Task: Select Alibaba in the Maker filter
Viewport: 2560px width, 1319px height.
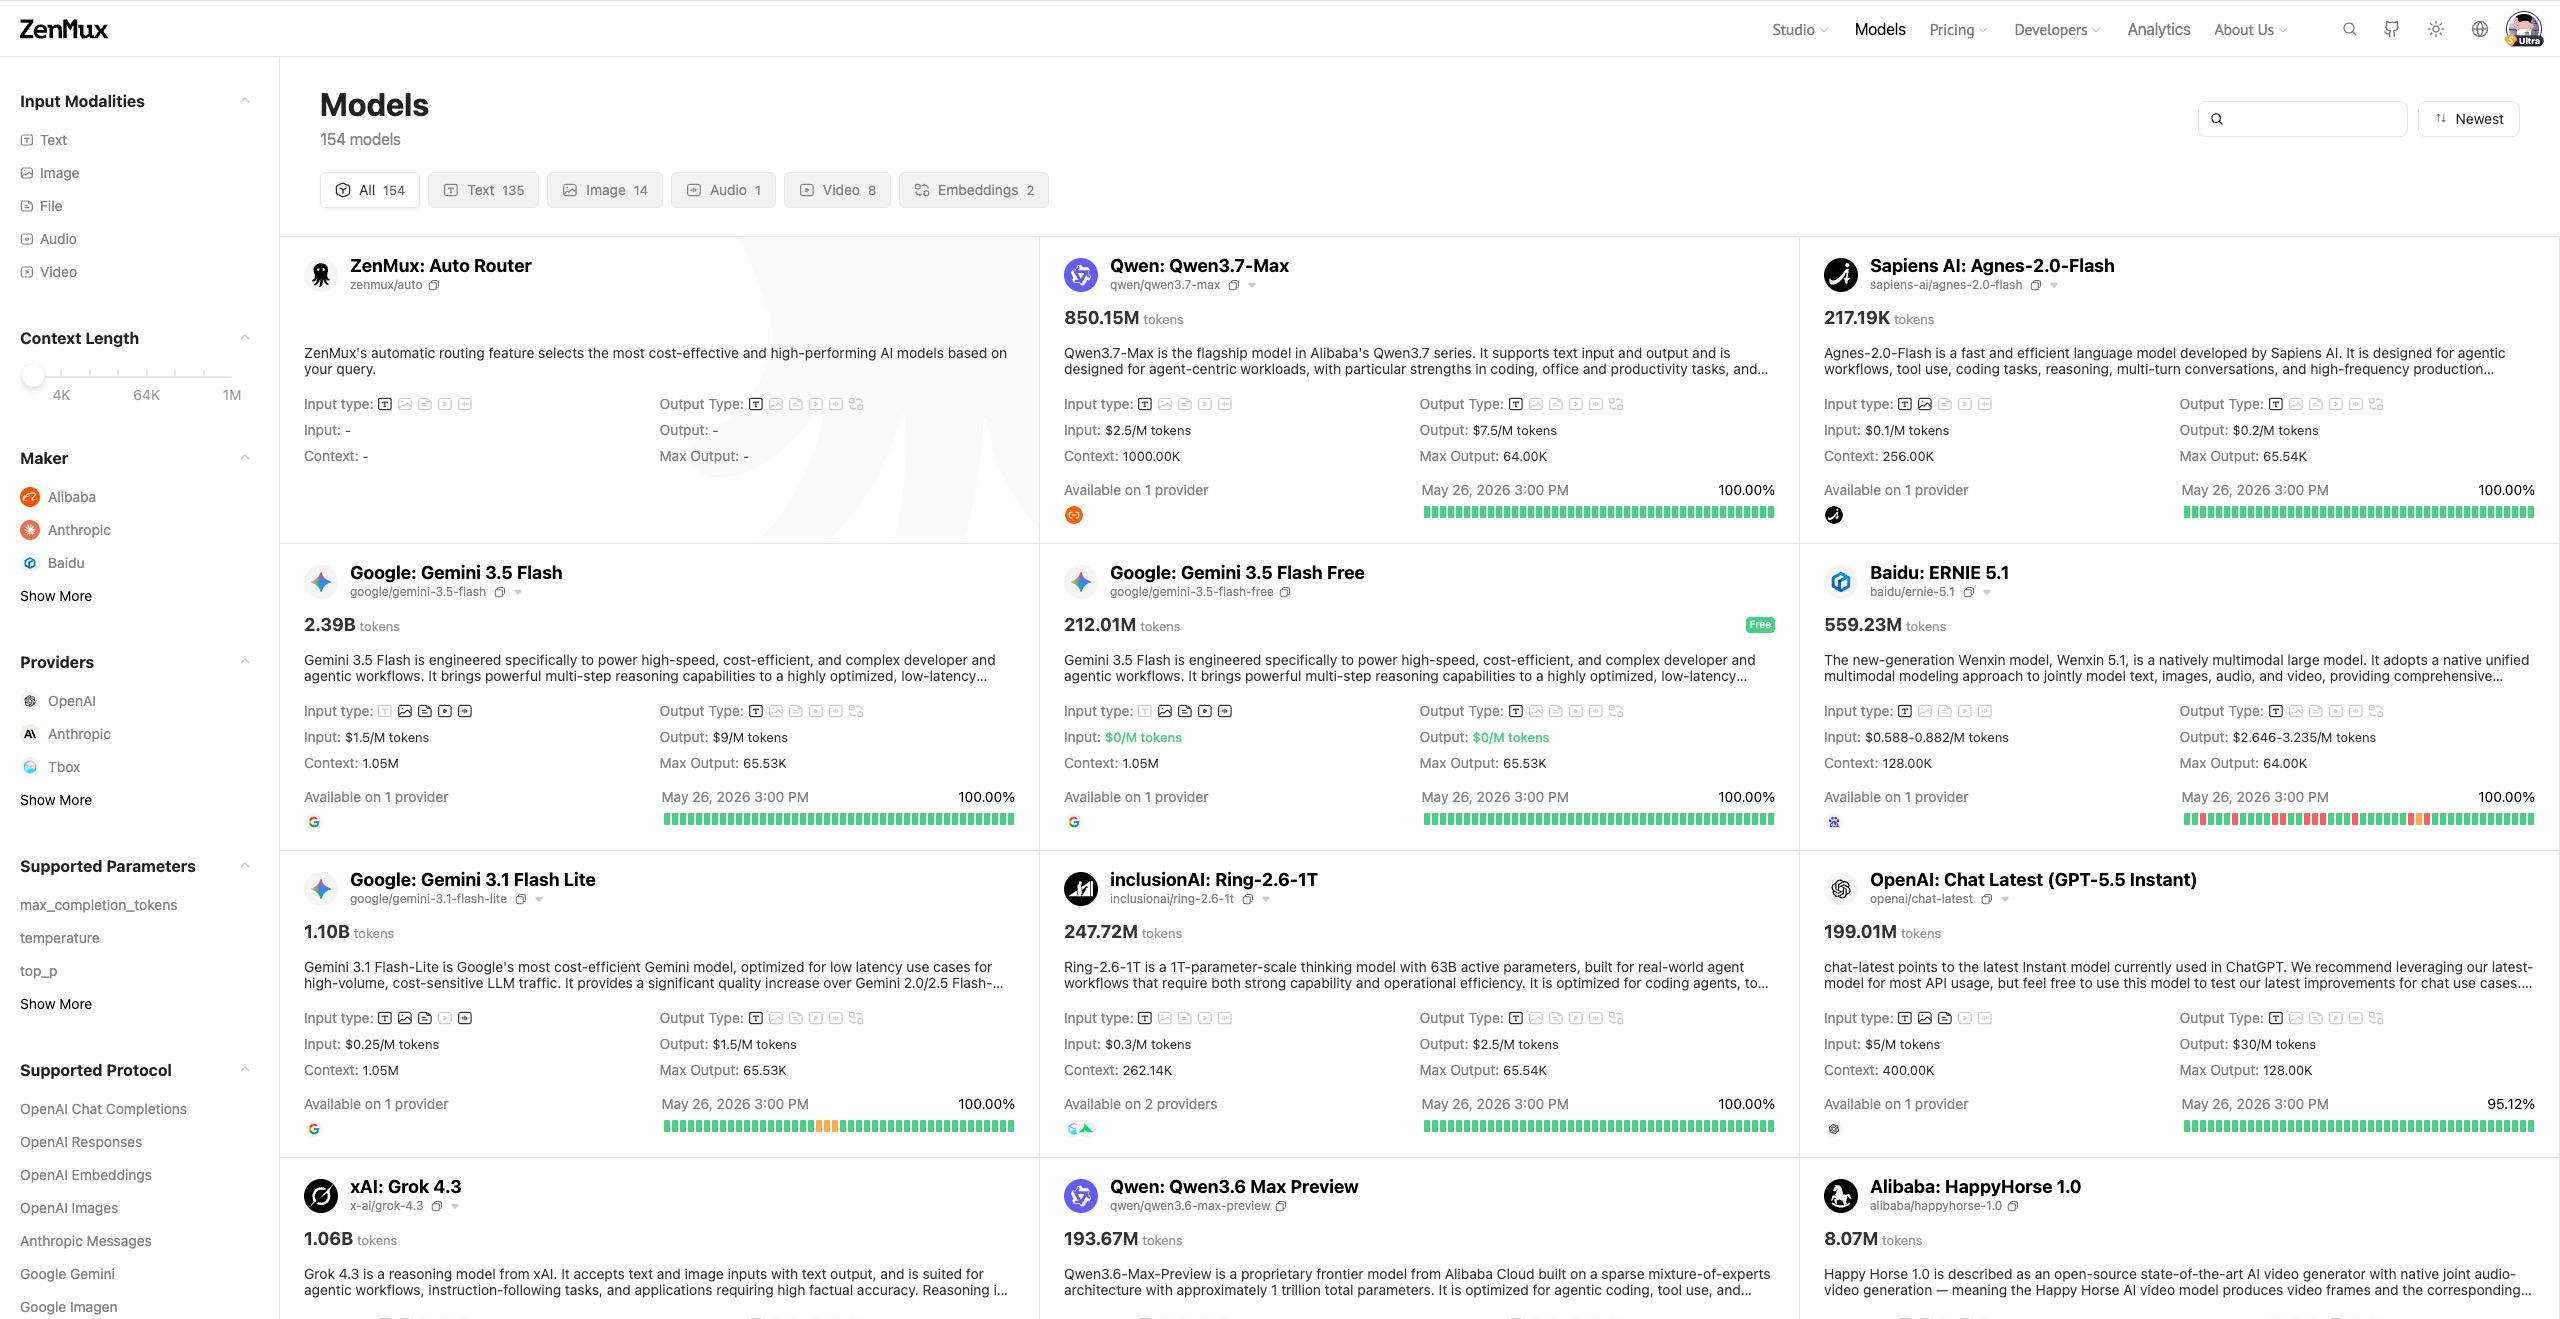Action: coord(58,497)
